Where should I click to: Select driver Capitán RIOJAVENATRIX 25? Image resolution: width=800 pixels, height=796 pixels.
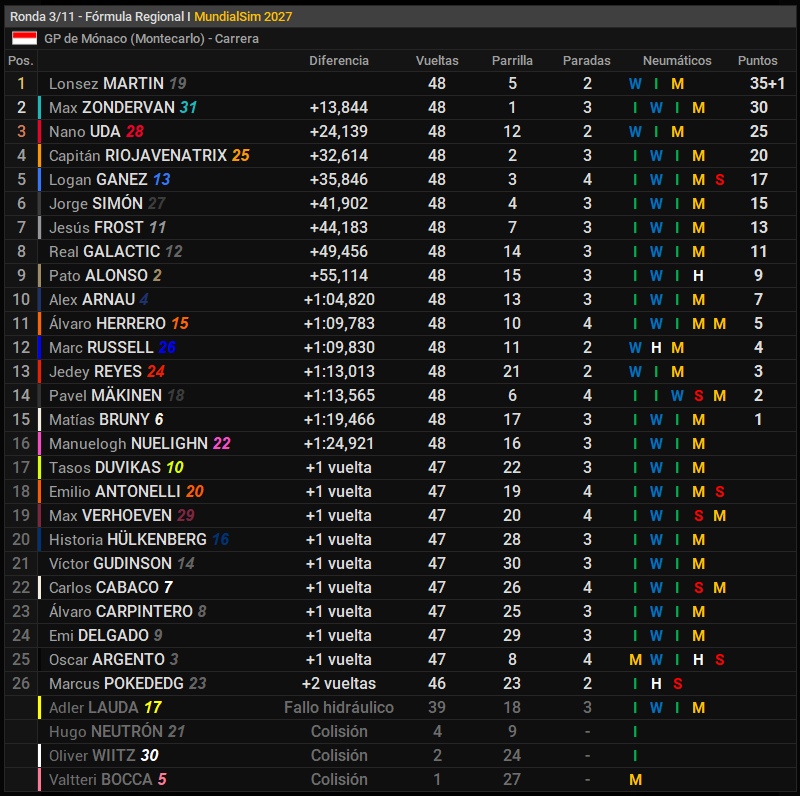[x=149, y=156]
